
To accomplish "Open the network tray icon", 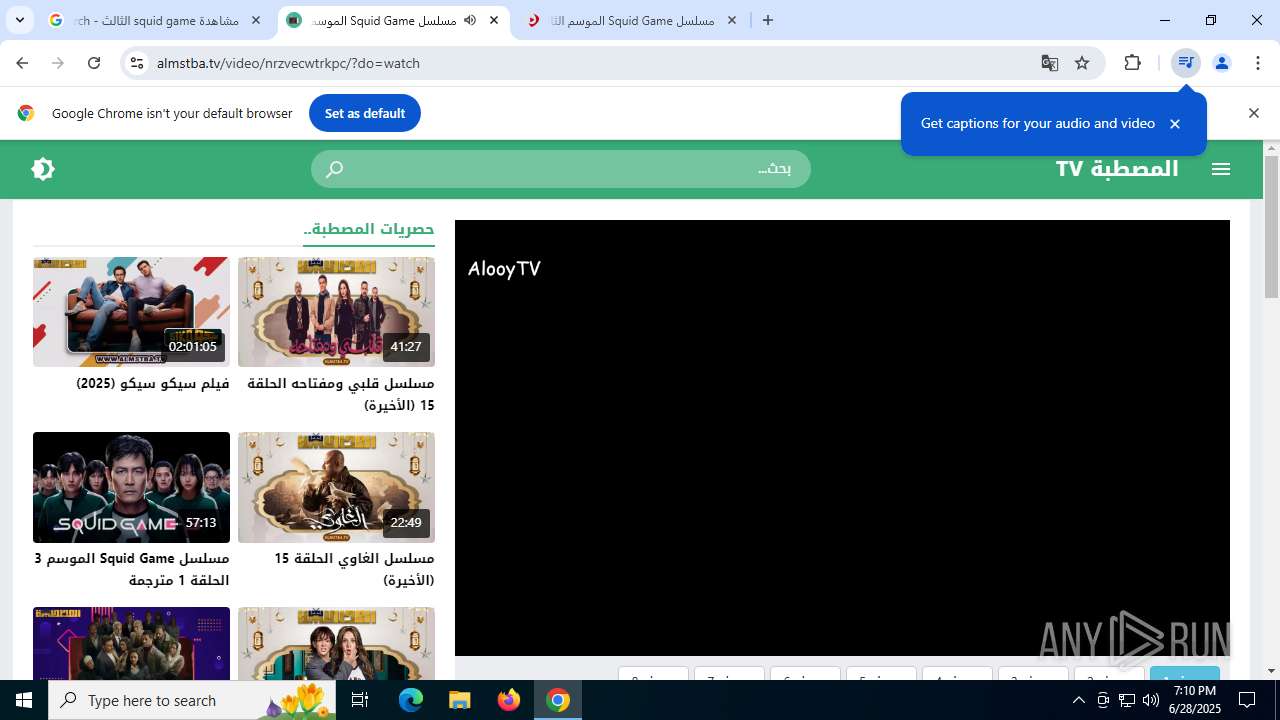I will pyautogui.click(x=1126, y=700).
